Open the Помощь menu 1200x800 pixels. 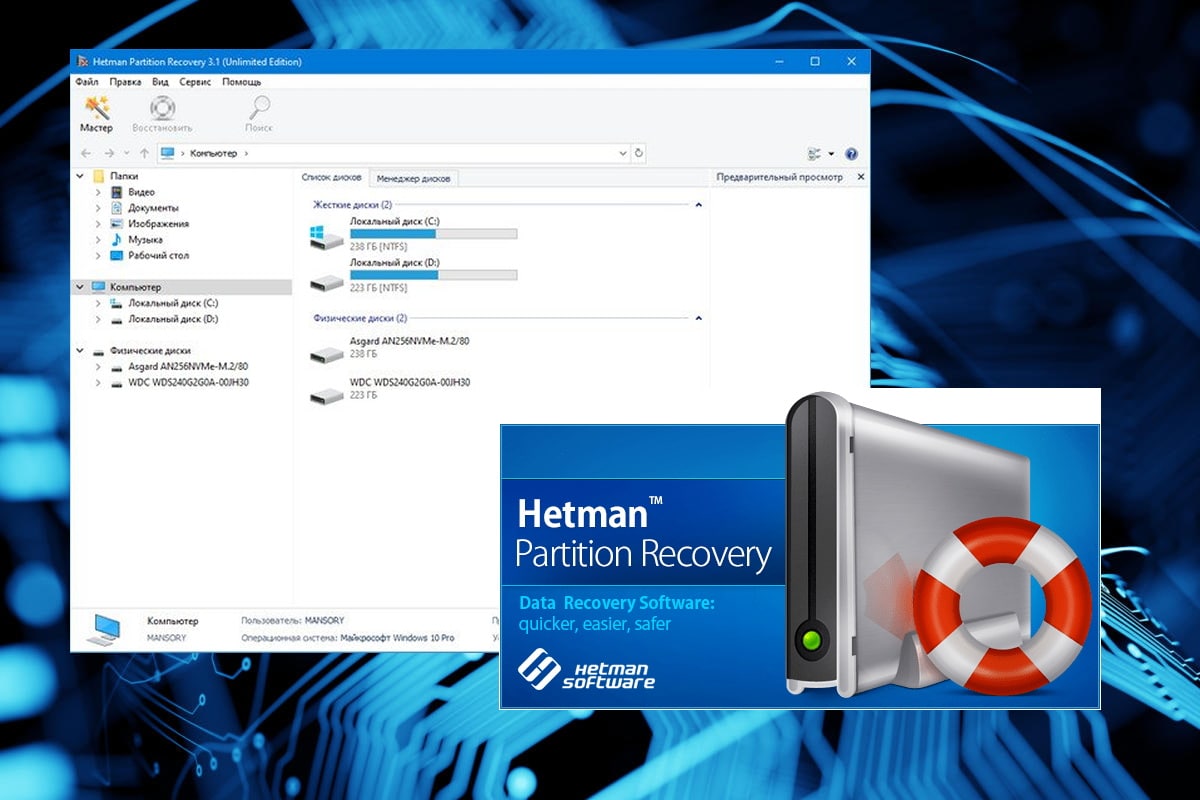tap(241, 82)
